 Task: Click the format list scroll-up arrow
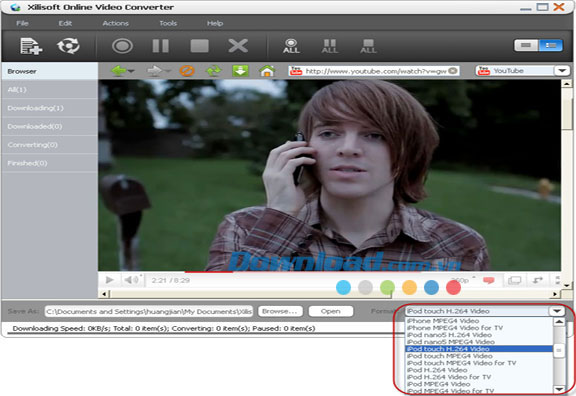click(559, 321)
